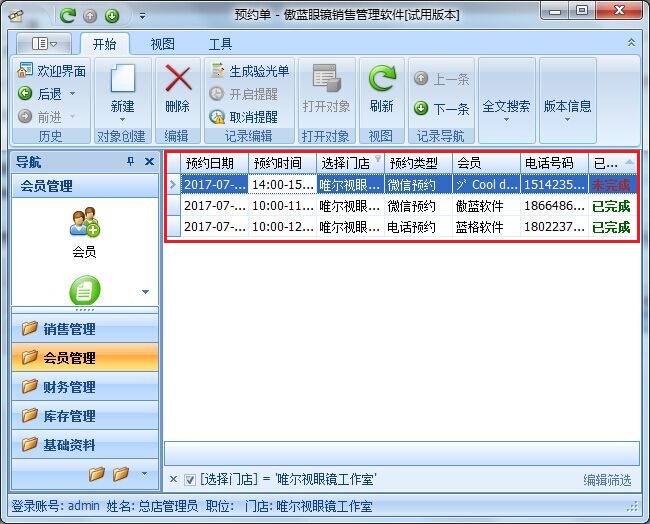The width and height of the screenshot is (650, 524).
Task: Click second folder icon in navigation overflow bar
Action: tap(121, 473)
